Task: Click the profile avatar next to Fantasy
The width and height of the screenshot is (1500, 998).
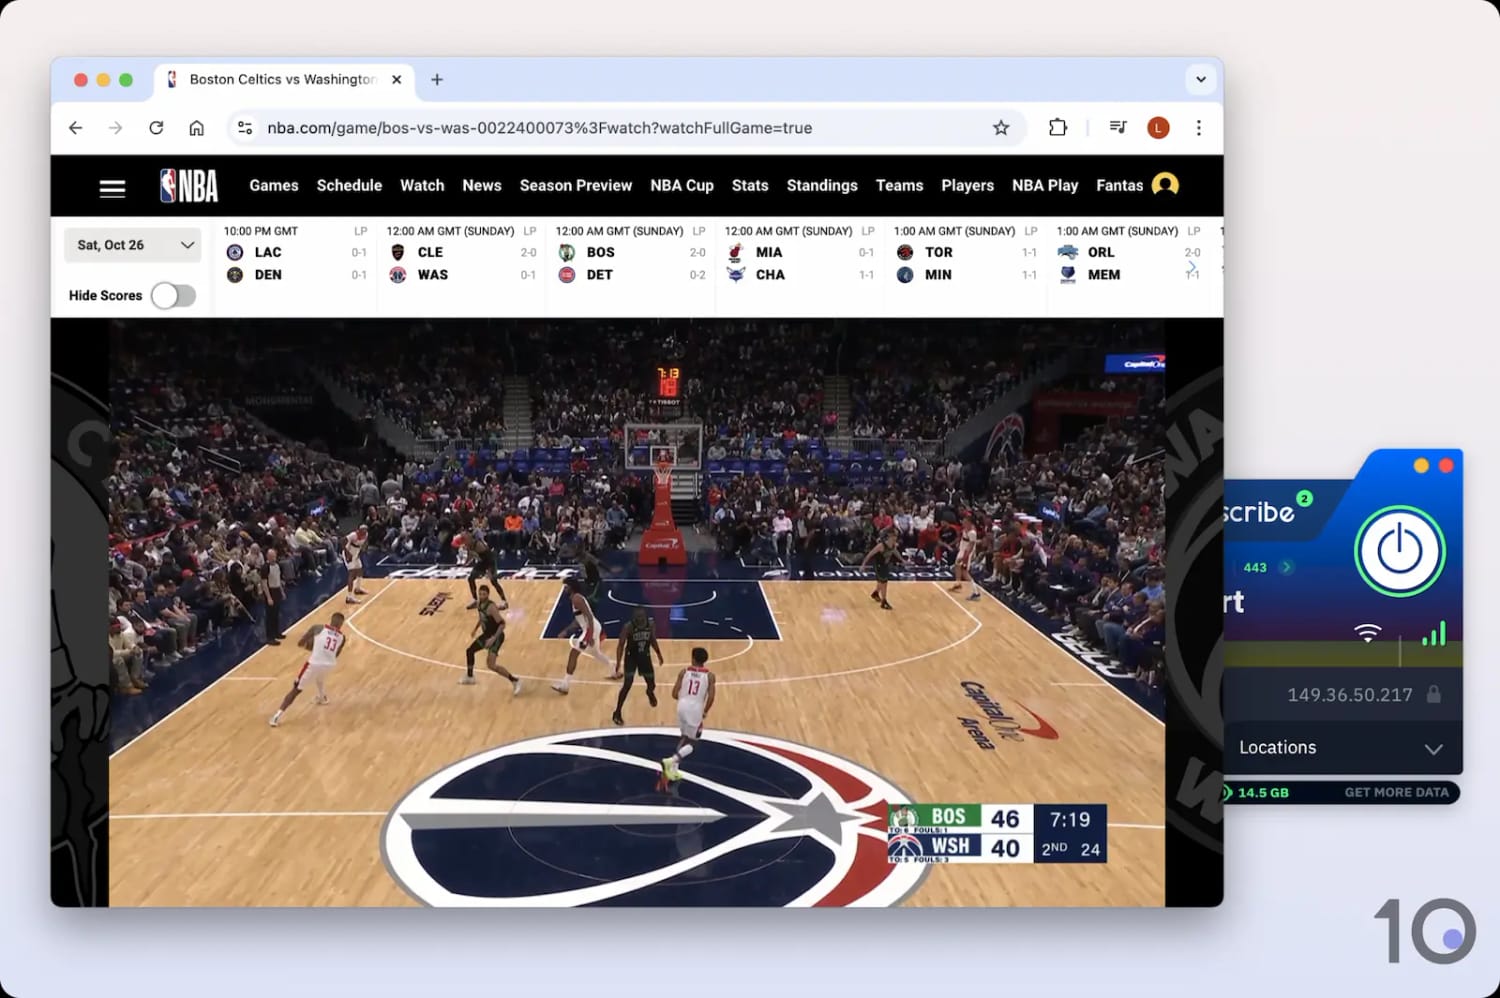Action: pyautogui.click(x=1165, y=185)
